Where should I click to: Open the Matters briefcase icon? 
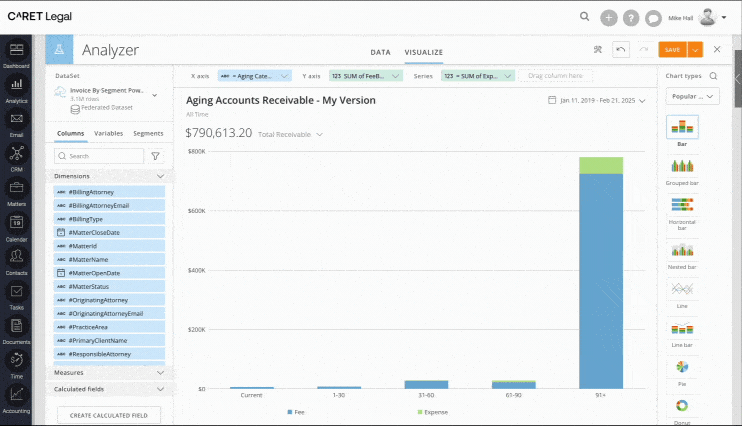tap(16, 187)
